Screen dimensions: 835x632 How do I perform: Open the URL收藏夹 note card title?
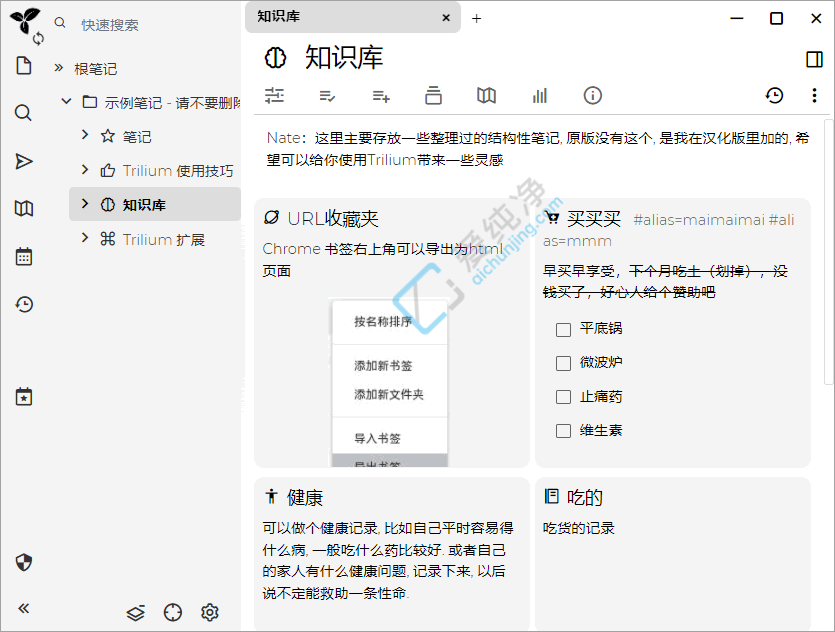coord(332,218)
